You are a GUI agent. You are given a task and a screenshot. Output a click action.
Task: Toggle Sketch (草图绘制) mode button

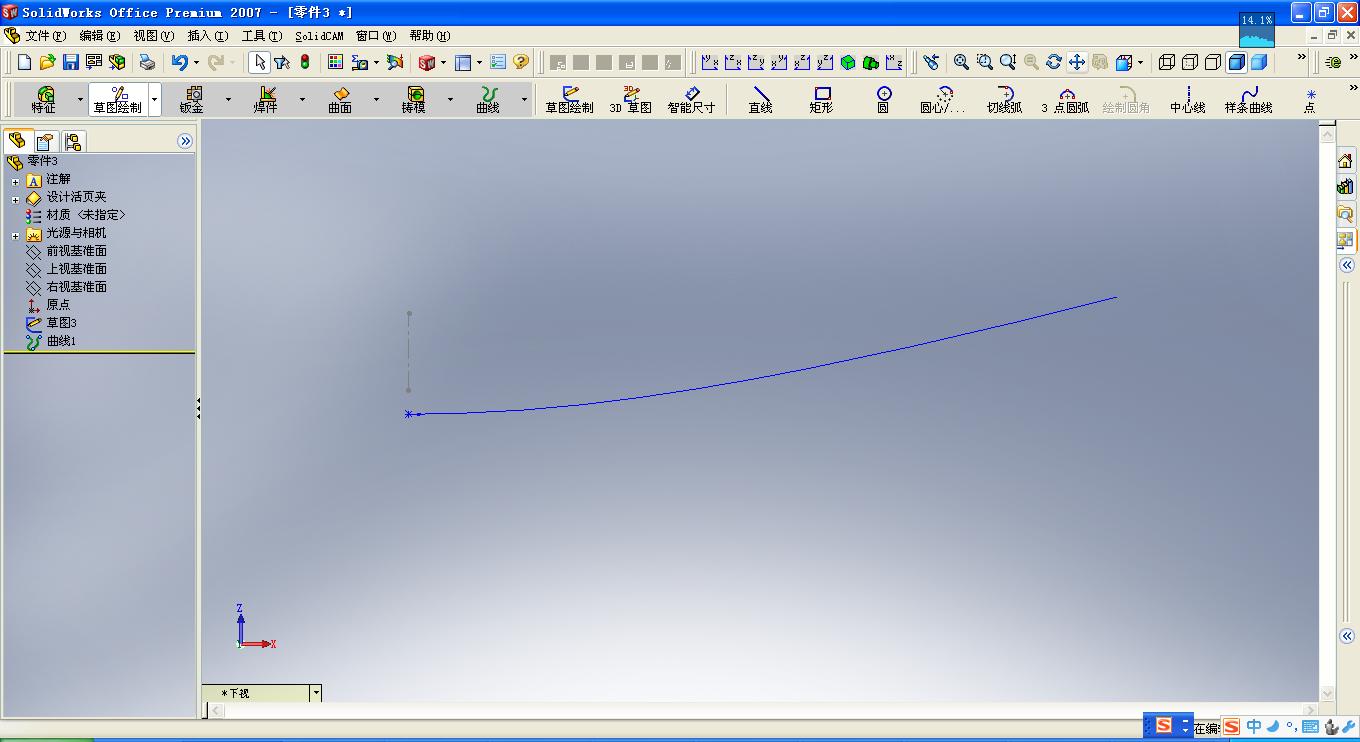click(x=569, y=100)
